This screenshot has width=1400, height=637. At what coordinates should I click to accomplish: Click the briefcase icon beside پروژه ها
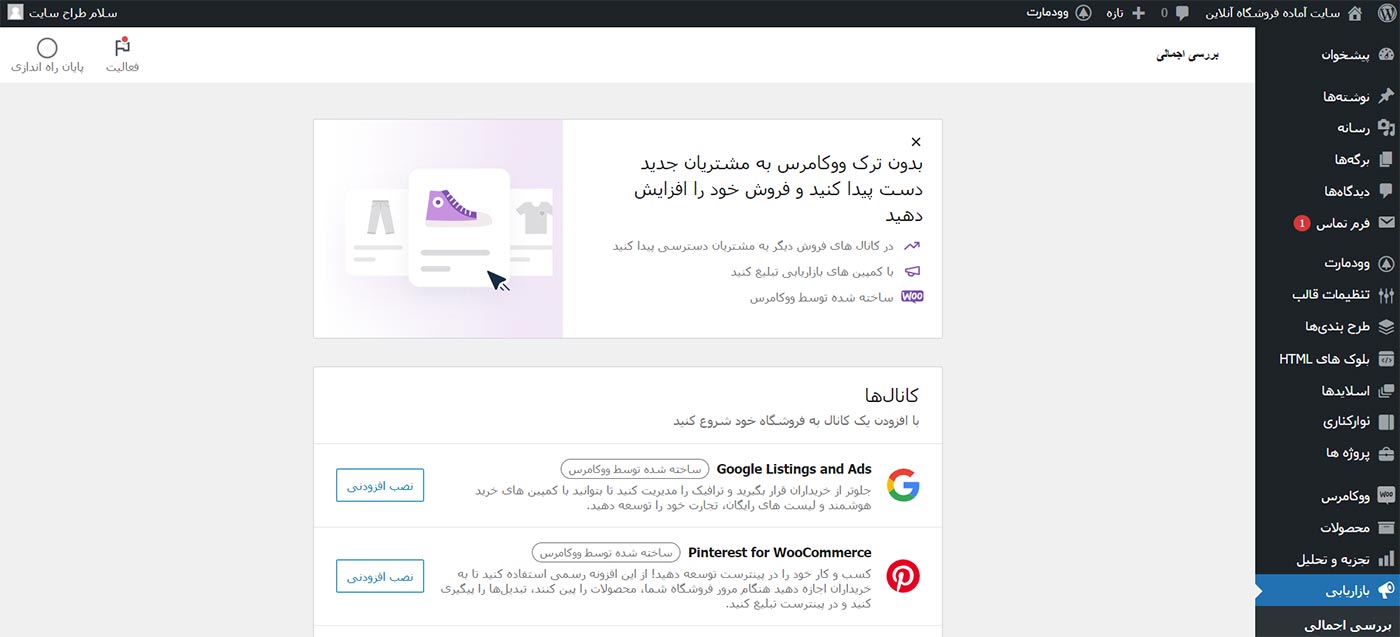point(1386,453)
